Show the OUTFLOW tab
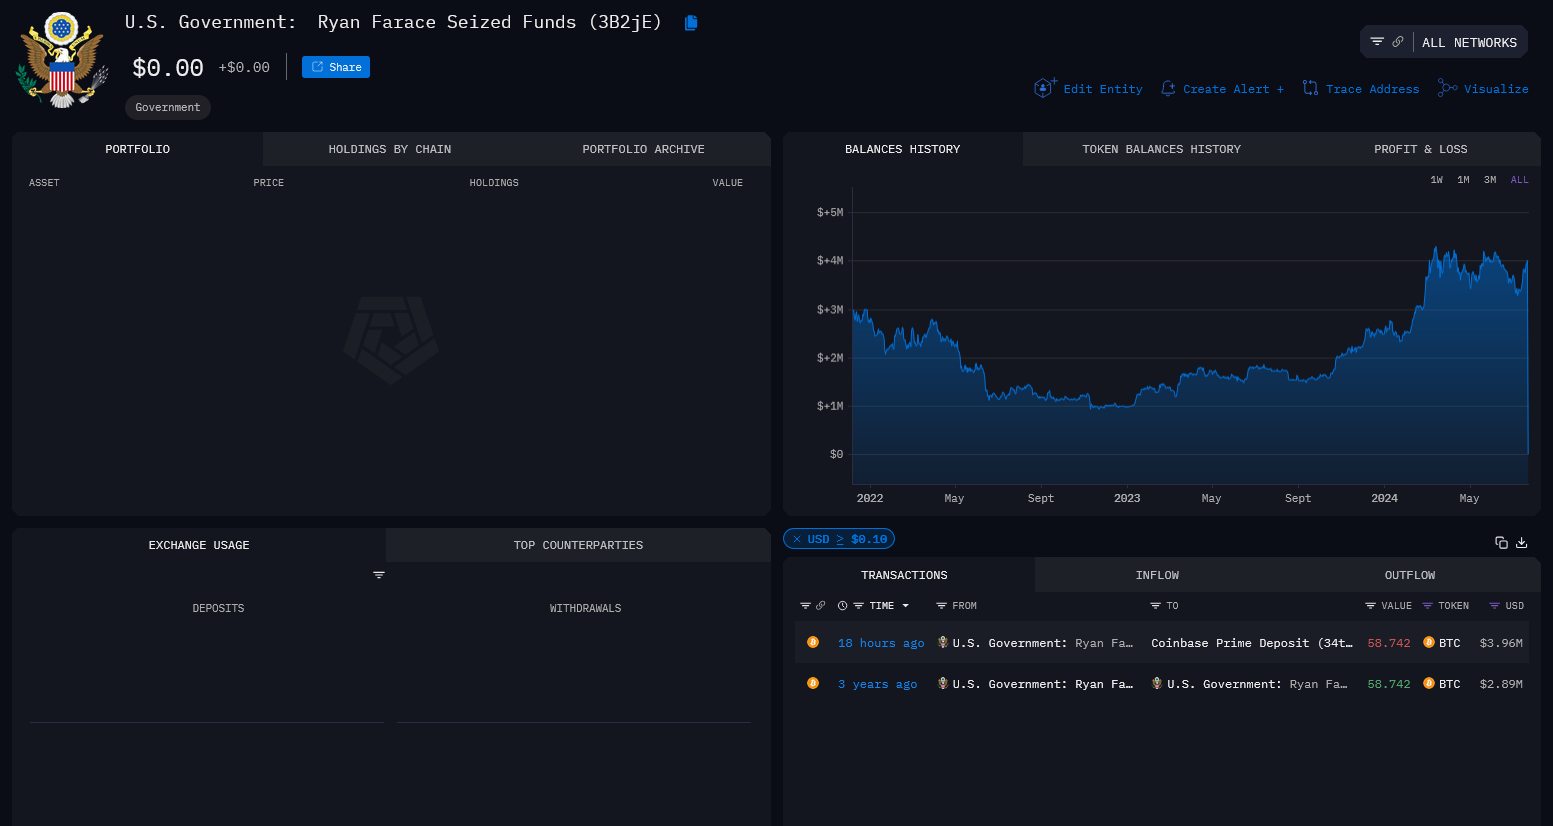The height and width of the screenshot is (826, 1553). [x=1410, y=575]
